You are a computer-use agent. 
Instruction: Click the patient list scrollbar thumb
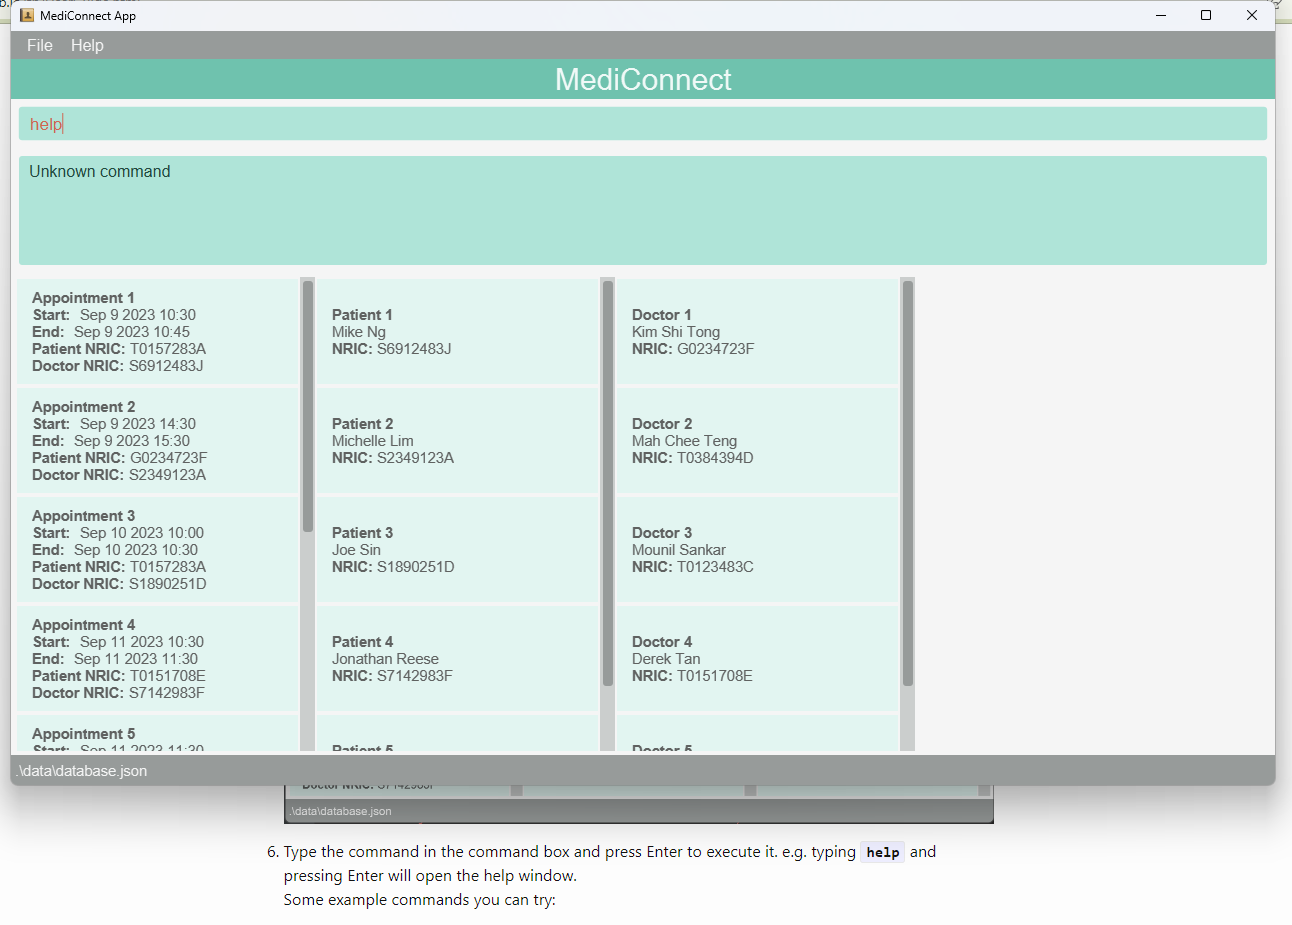coord(608,483)
